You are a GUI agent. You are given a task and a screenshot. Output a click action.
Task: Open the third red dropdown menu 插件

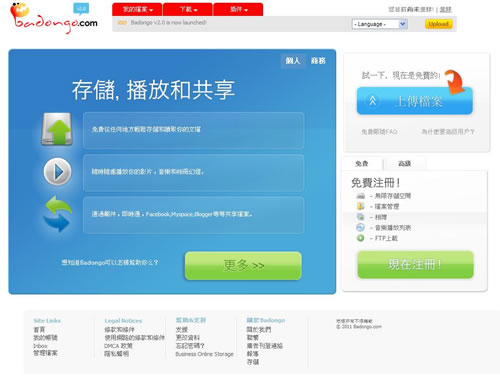(238, 9)
